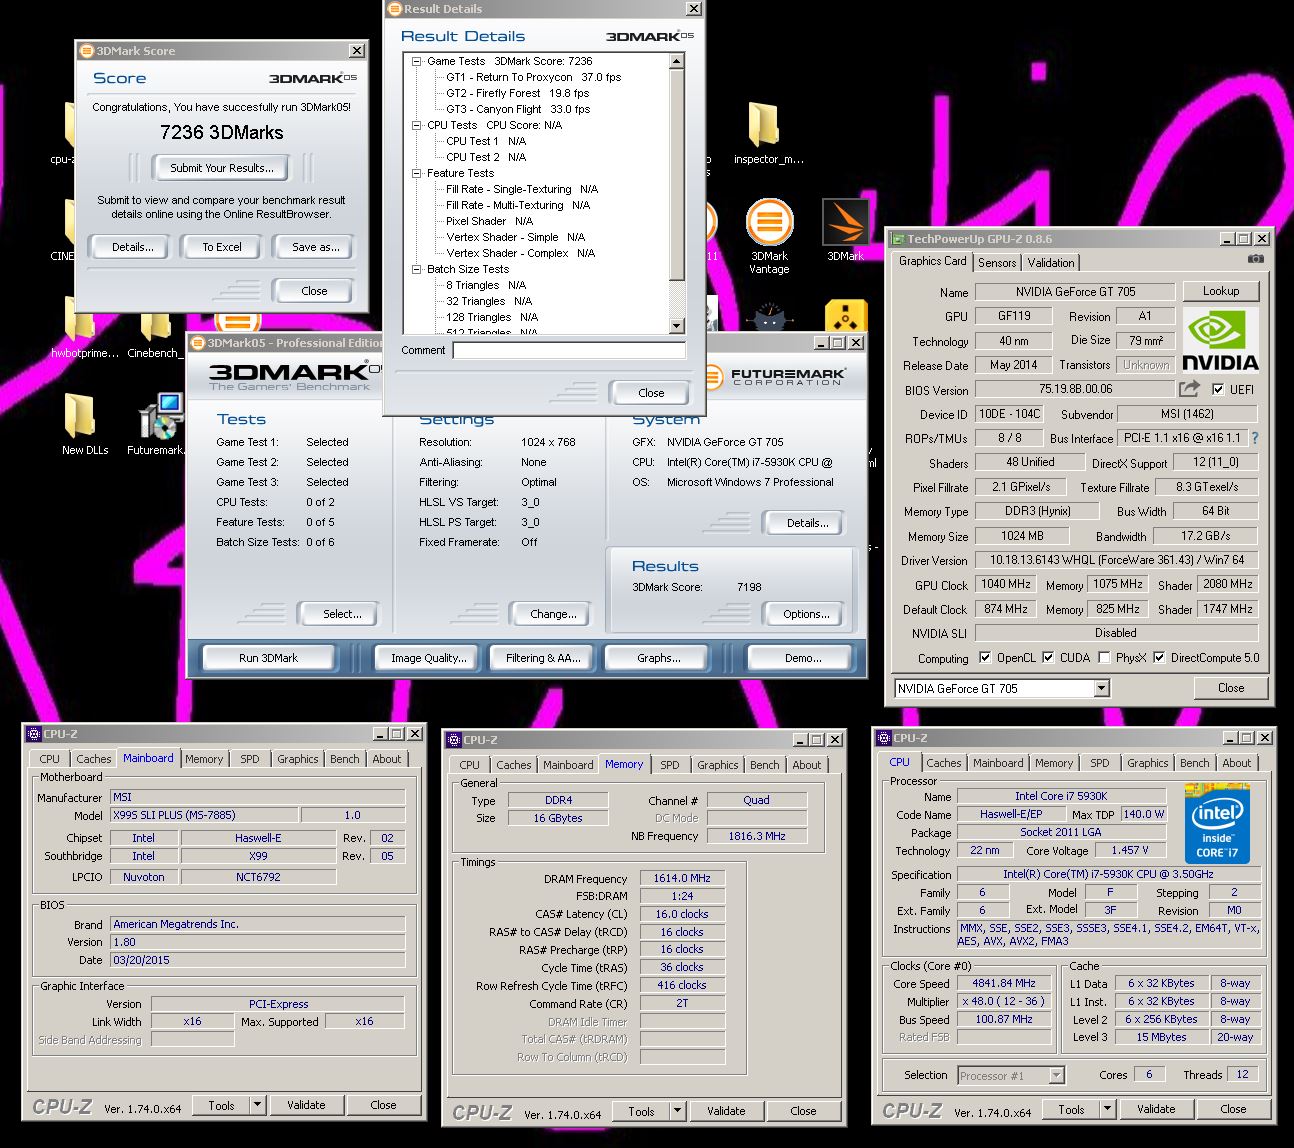Screen dimensions: 1294x1148
Task: Open Graphics tab in Mainboard CPU-Z window
Action: pos(298,759)
